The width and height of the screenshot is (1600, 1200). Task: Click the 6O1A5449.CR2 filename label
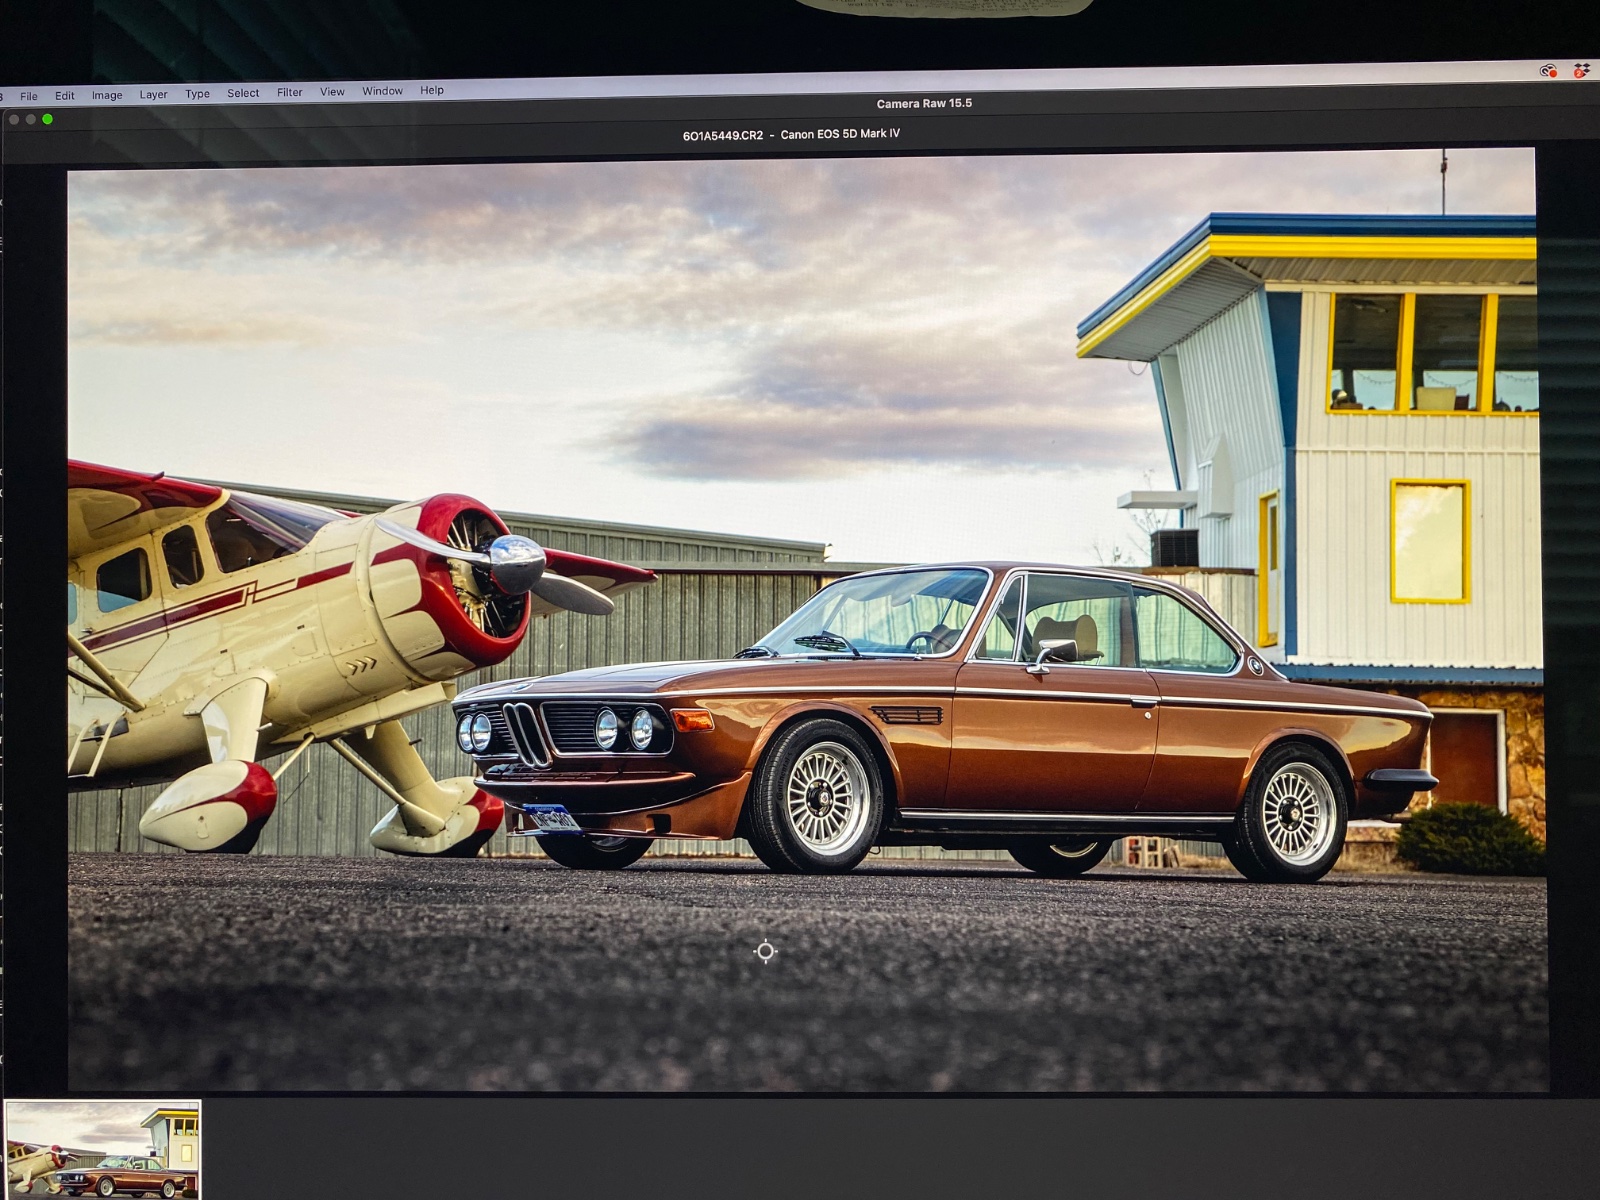[x=722, y=135]
